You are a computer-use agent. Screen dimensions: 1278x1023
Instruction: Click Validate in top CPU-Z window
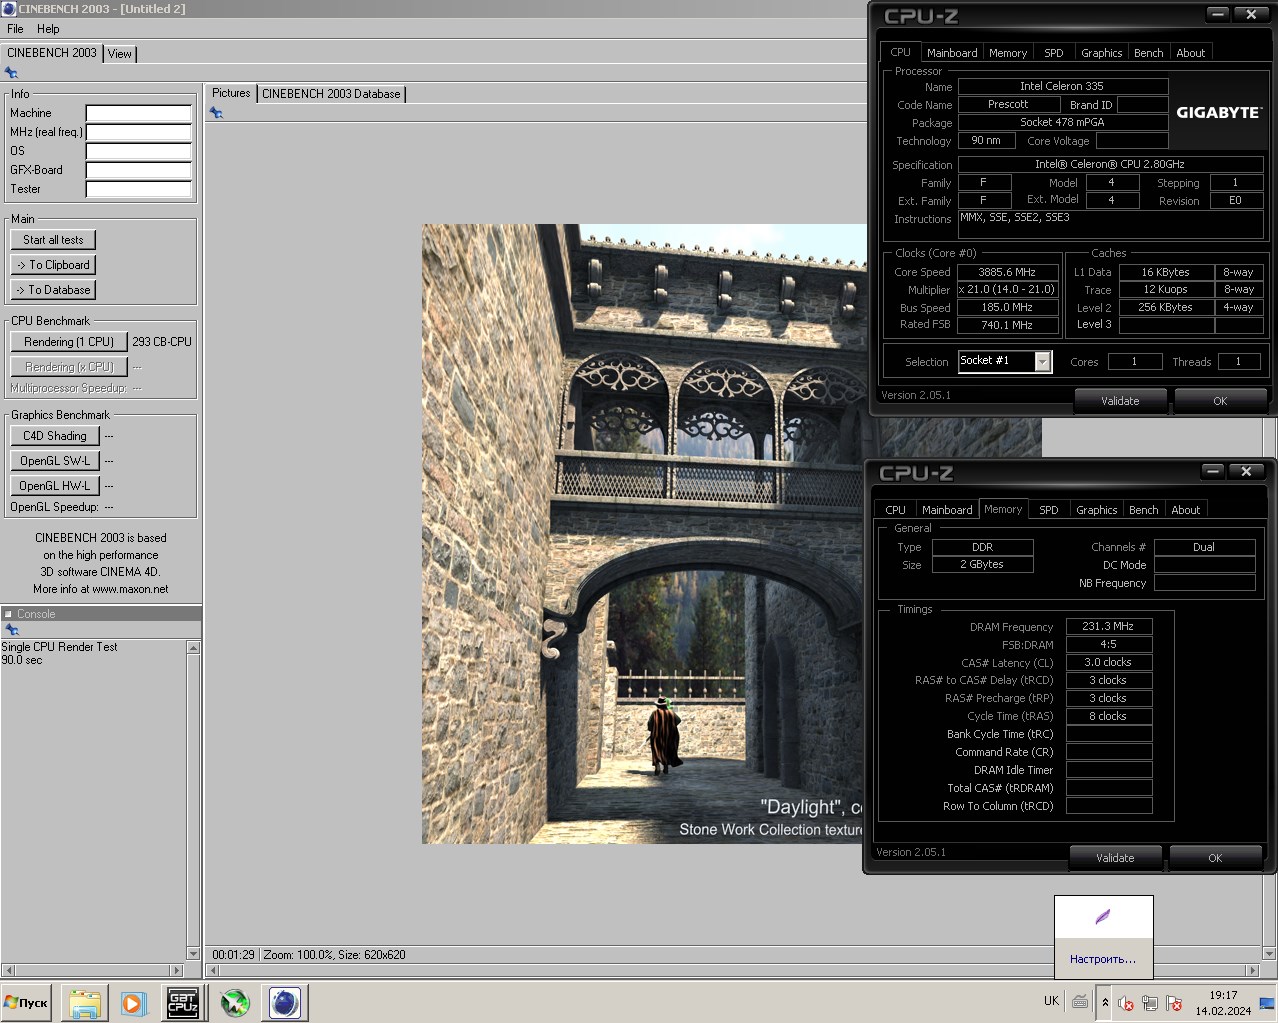tap(1120, 401)
